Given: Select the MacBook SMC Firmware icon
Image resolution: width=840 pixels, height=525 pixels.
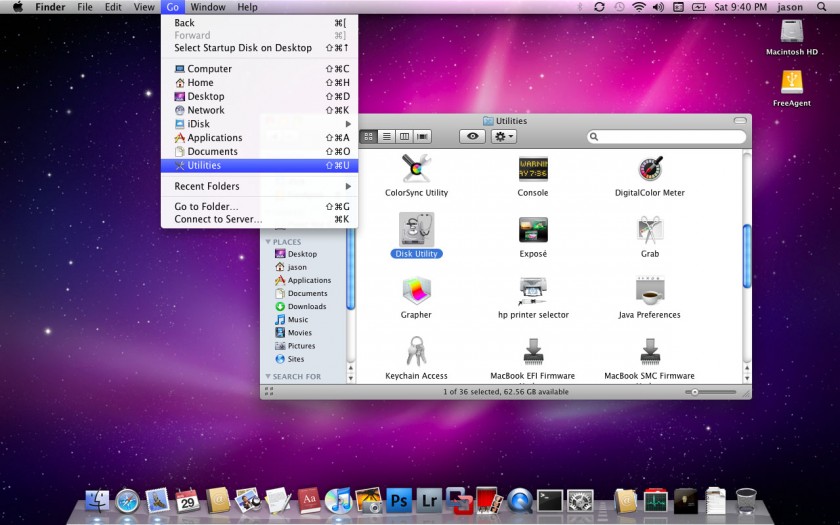Looking at the screenshot, I should pyautogui.click(x=650, y=352).
